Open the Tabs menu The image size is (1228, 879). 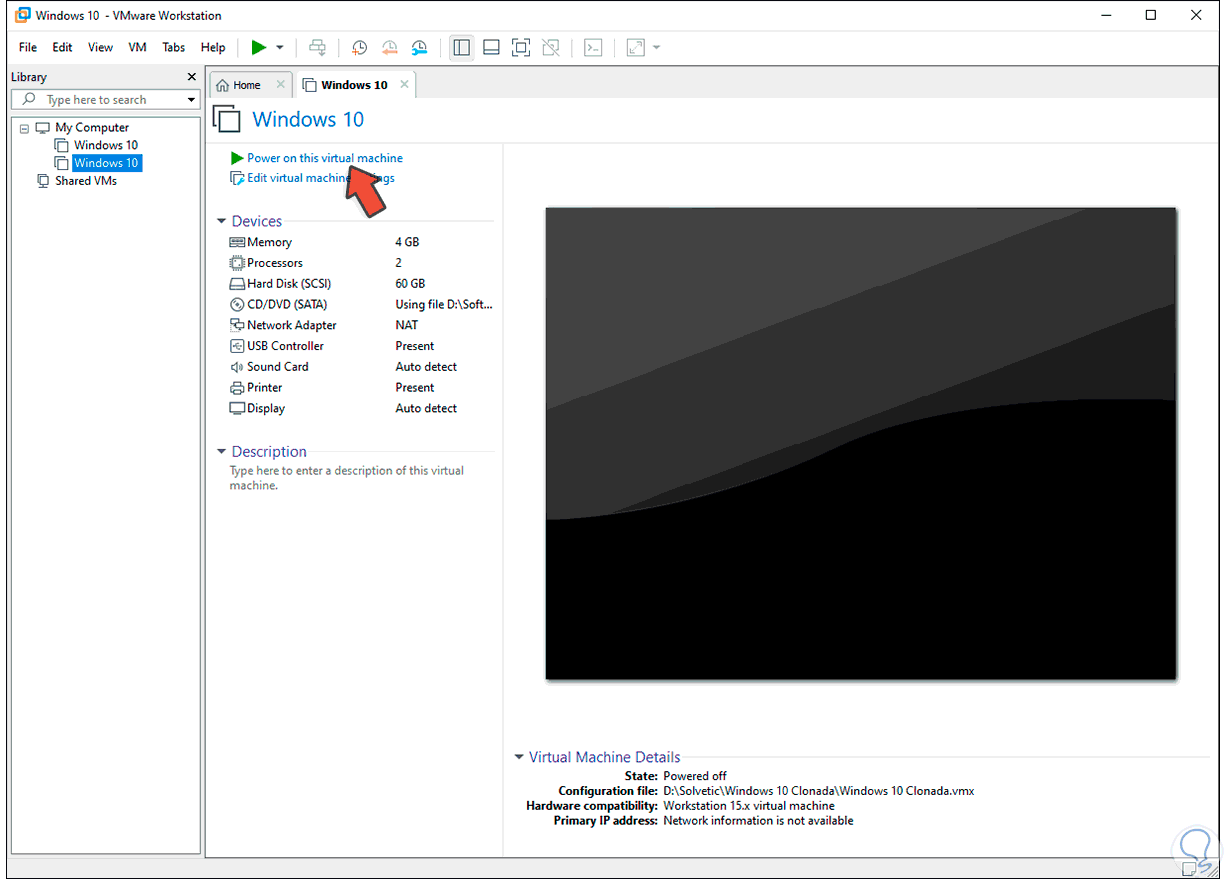(x=174, y=47)
